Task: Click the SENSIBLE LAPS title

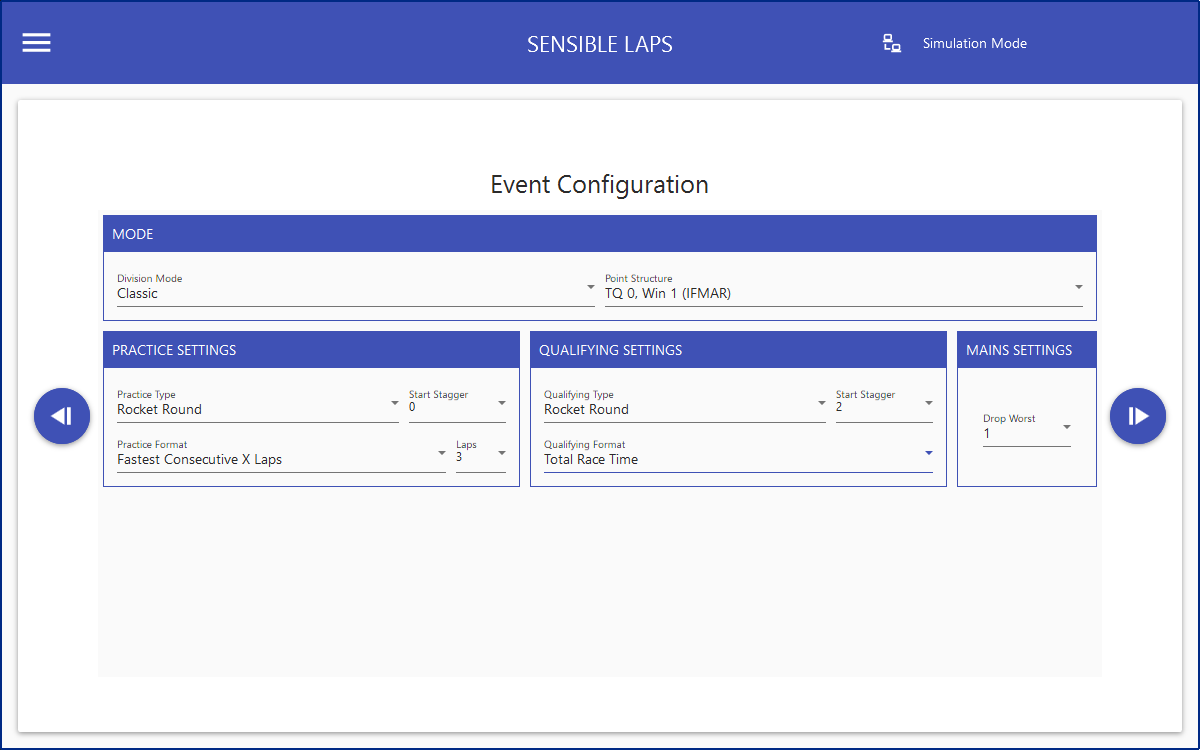Action: (x=600, y=44)
